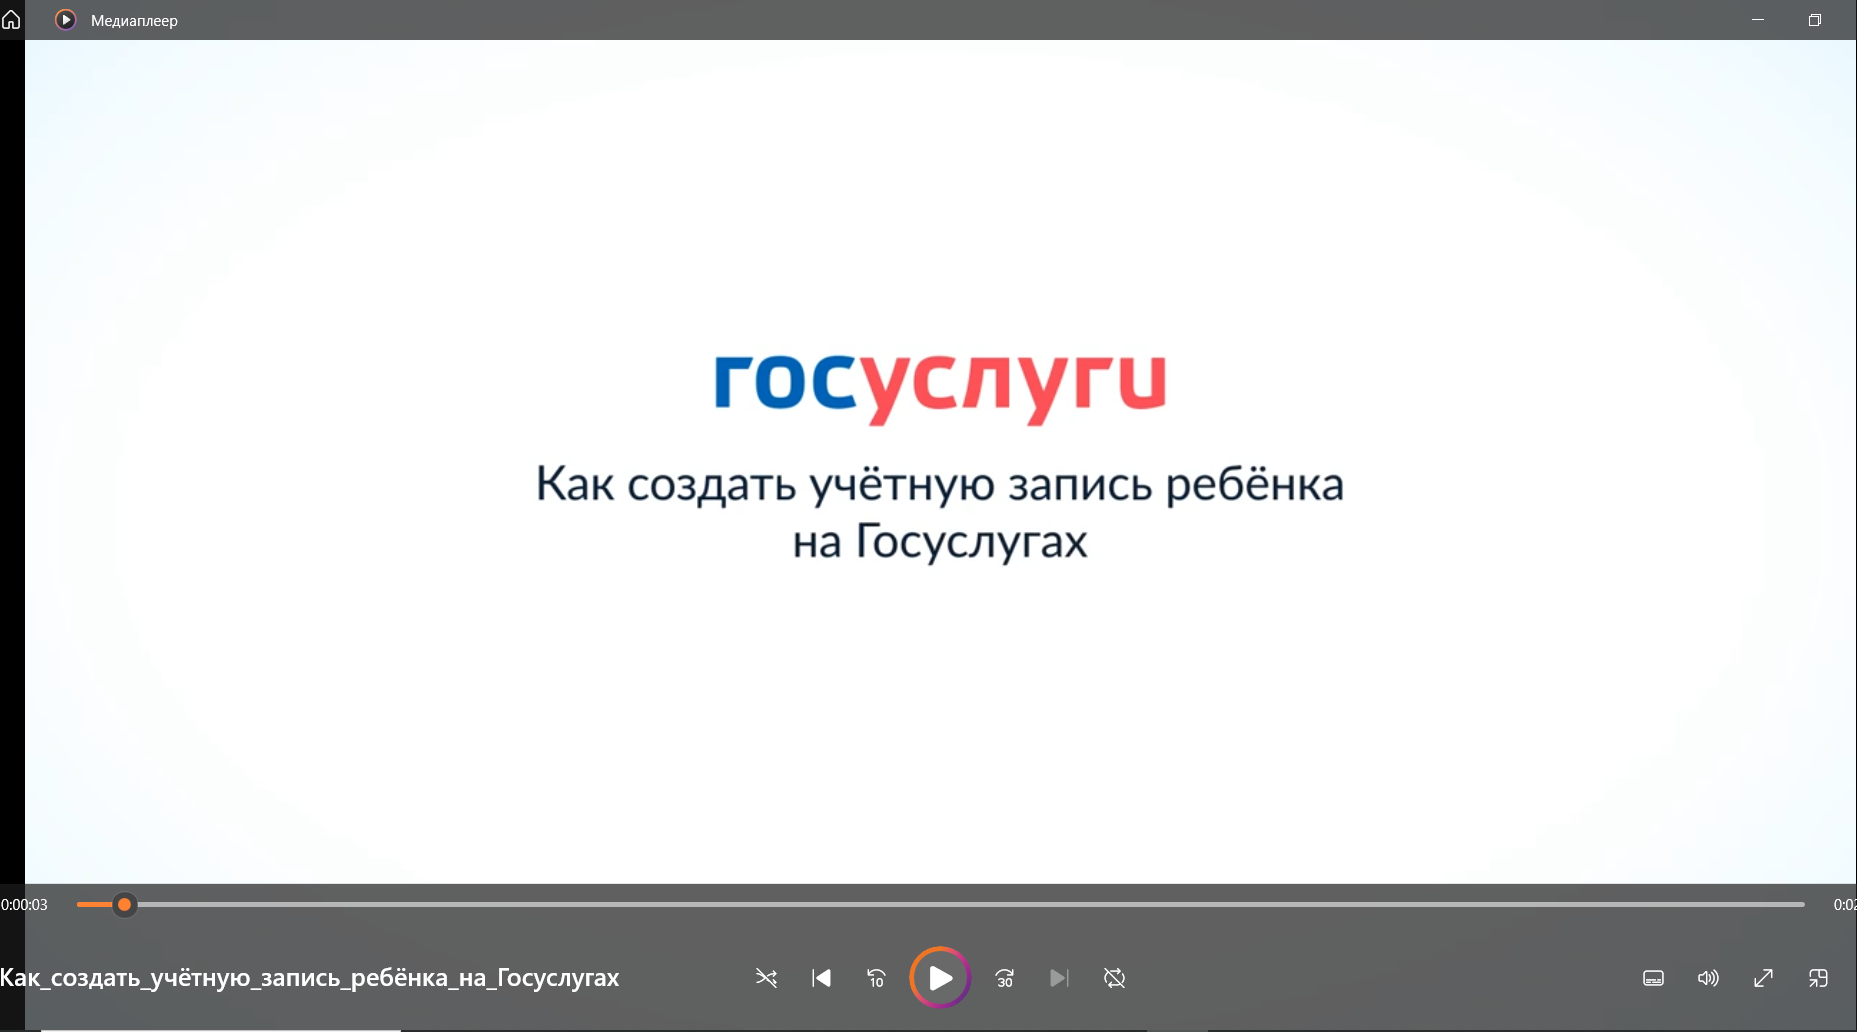This screenshot has width=1857, height=1032.
Task: Toggle repeat mode
Action: (1114, 978)
